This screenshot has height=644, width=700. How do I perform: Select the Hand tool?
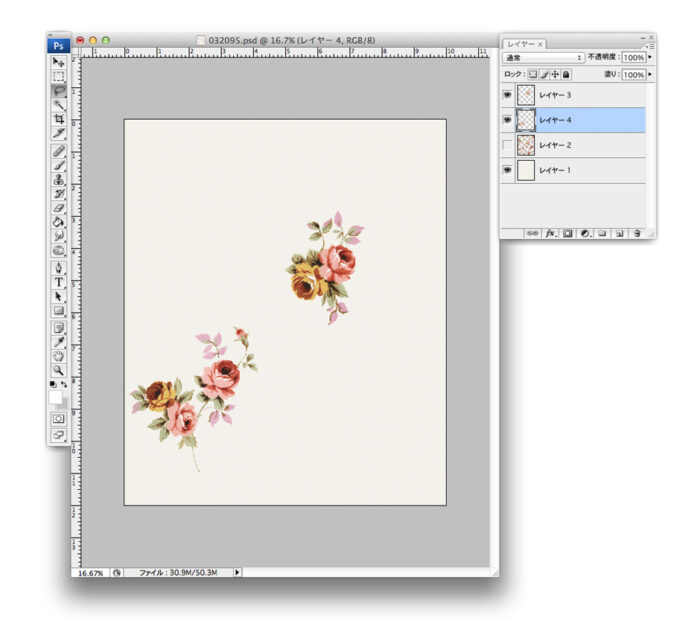pyautogui.click(x=59, y=355)
